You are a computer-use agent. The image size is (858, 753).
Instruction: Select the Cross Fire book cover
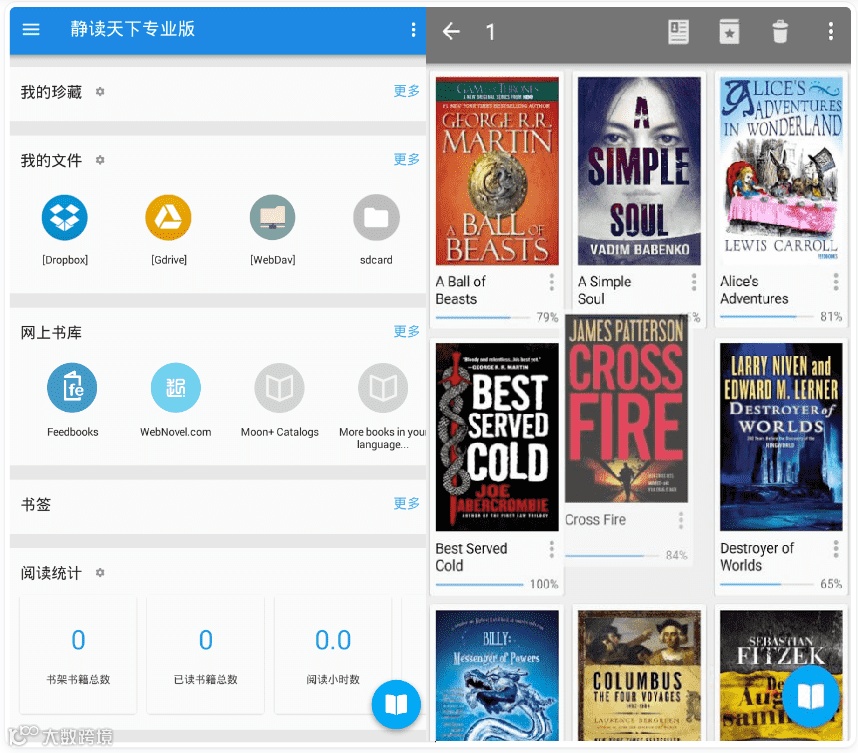tap(626, 408)
